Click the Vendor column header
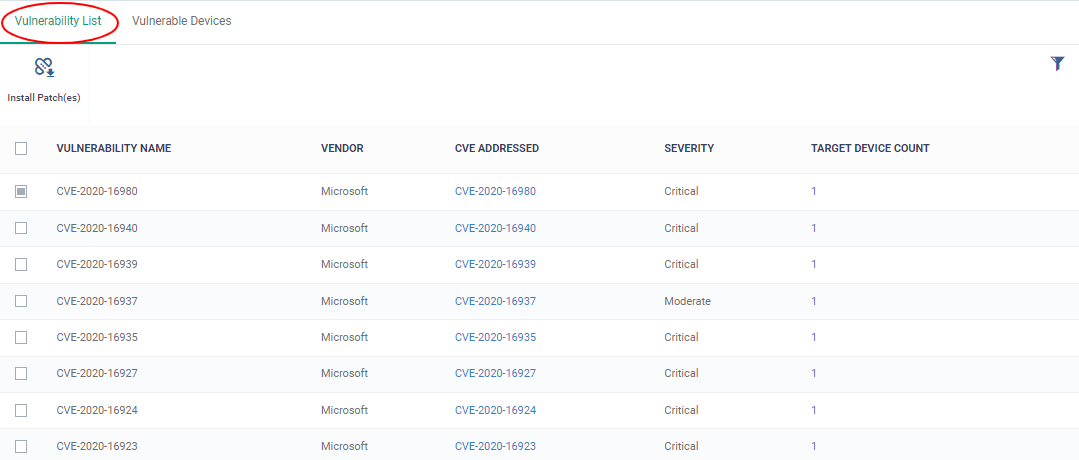1079x460 pixels. click(x=342, y=148)
